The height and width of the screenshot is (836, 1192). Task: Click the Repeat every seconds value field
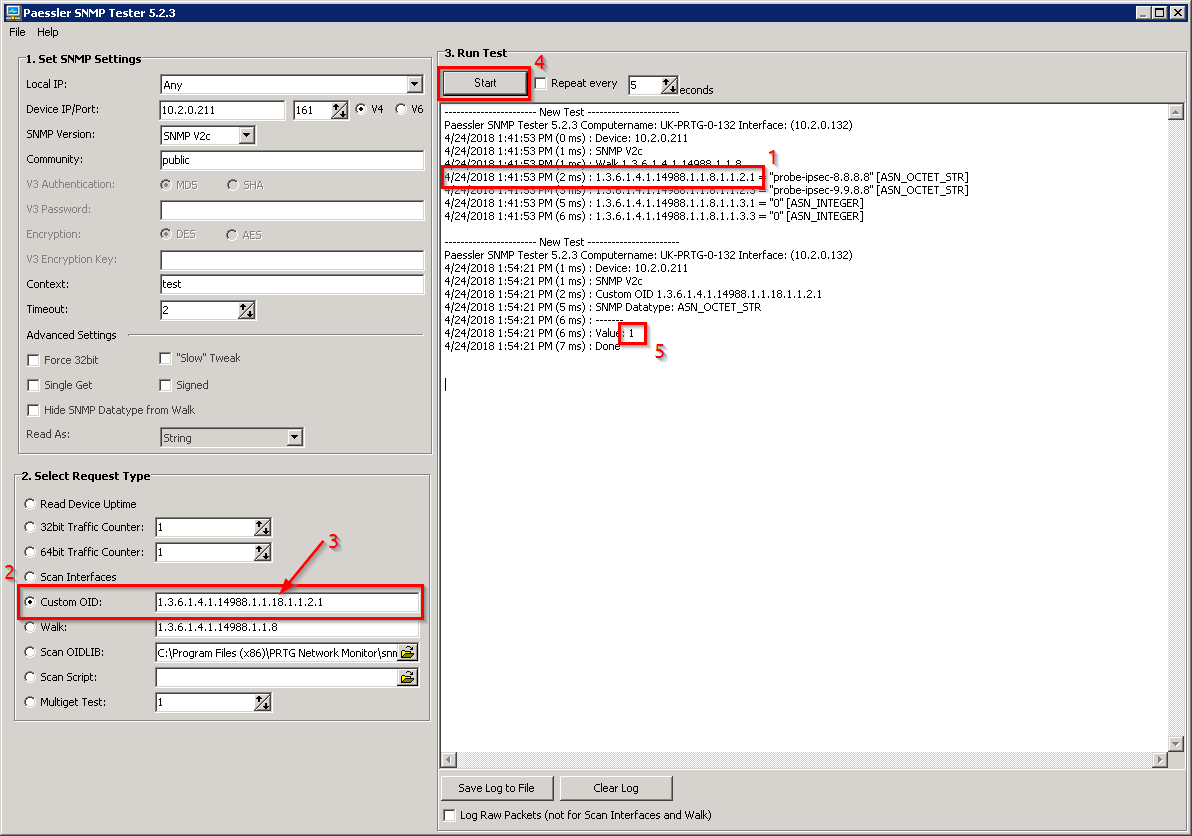(x=645, y=85)
